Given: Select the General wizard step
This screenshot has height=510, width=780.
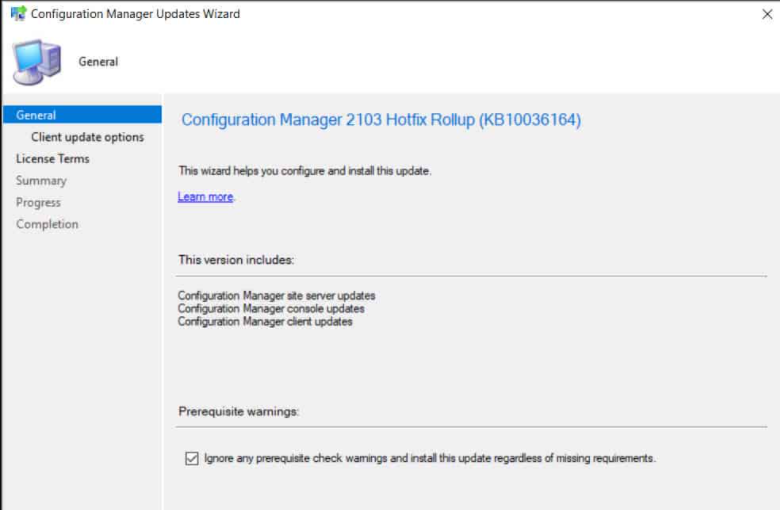Looking at the screenshot, I should click(x=82, y=115).
